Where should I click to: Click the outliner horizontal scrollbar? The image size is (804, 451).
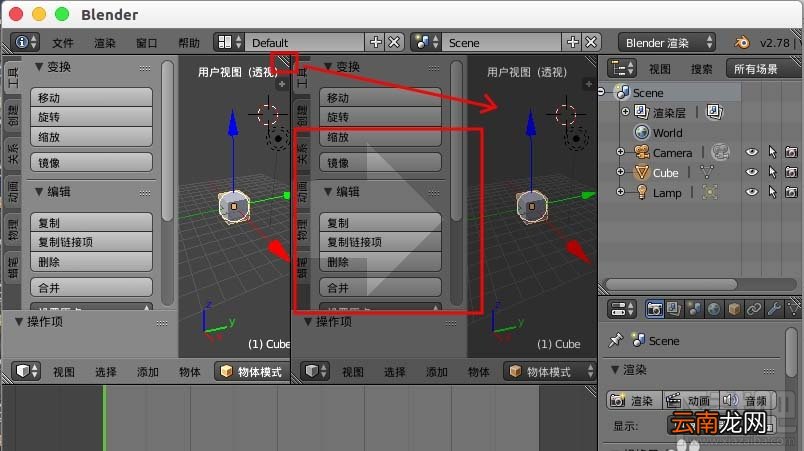coord(671,284)
